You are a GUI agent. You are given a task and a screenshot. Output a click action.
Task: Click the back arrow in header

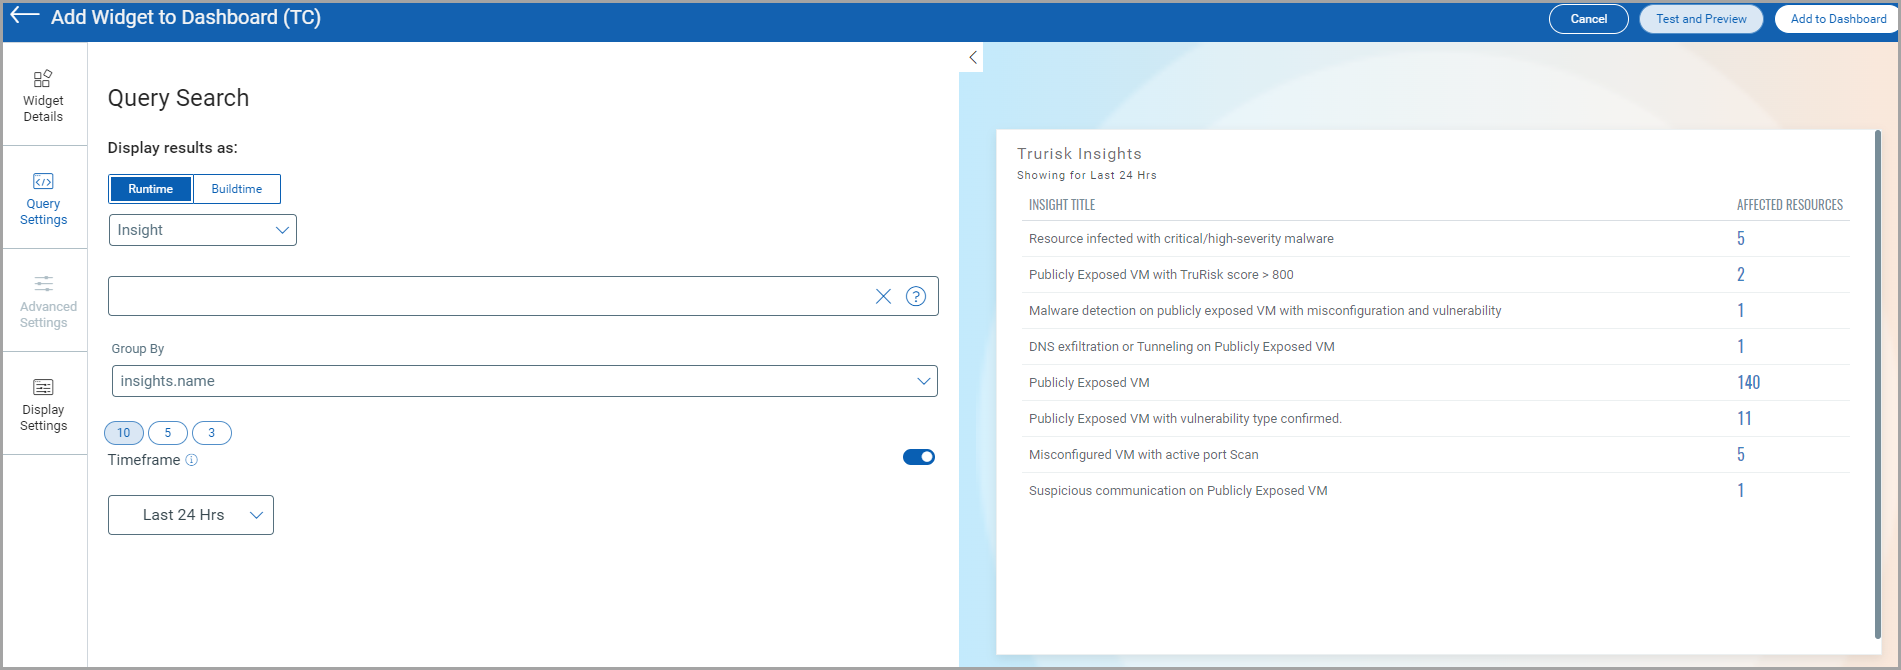click(x=25, y=15)
